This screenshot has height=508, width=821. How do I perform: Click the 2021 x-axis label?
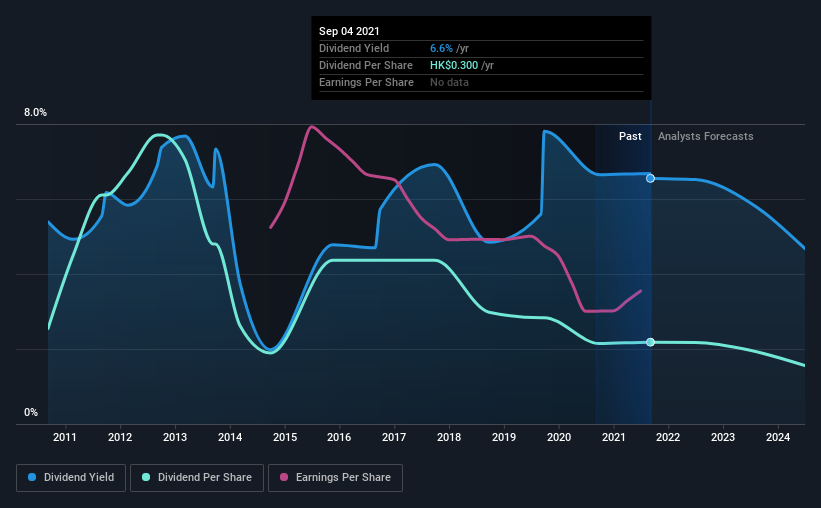(x=614, y=437)
